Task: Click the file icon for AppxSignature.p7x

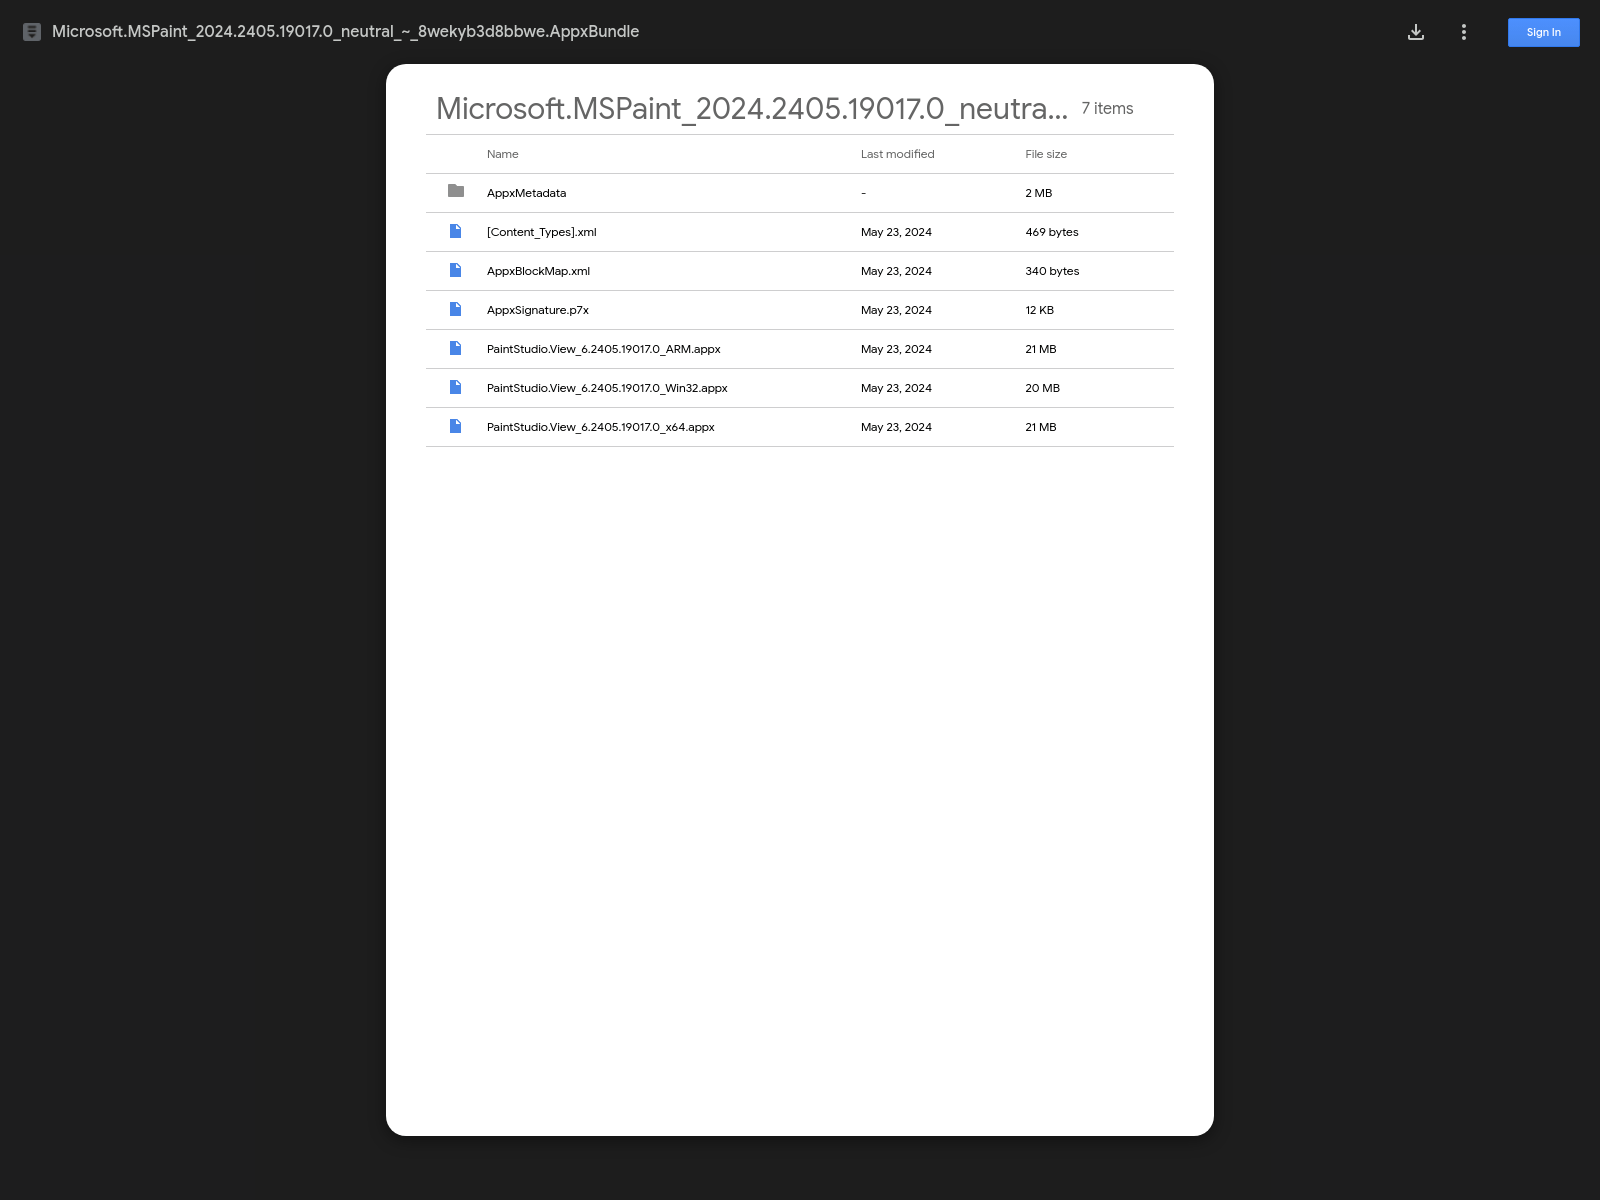Action: coord(456,309)
